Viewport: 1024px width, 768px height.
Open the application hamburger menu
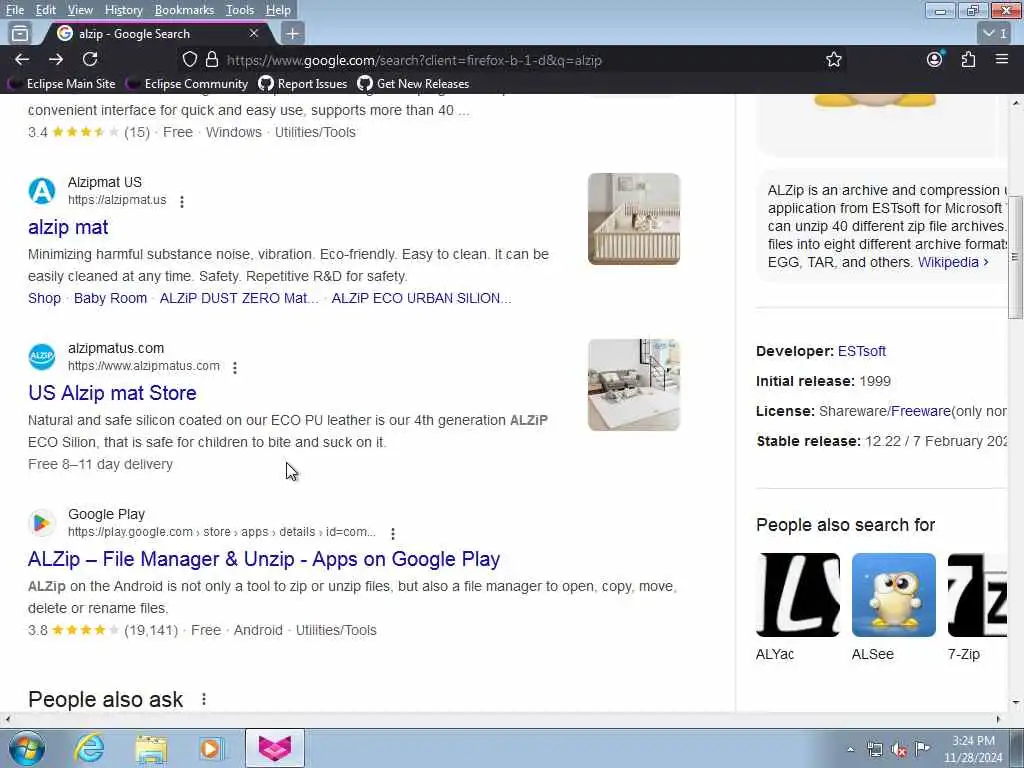coord(1002,59)
